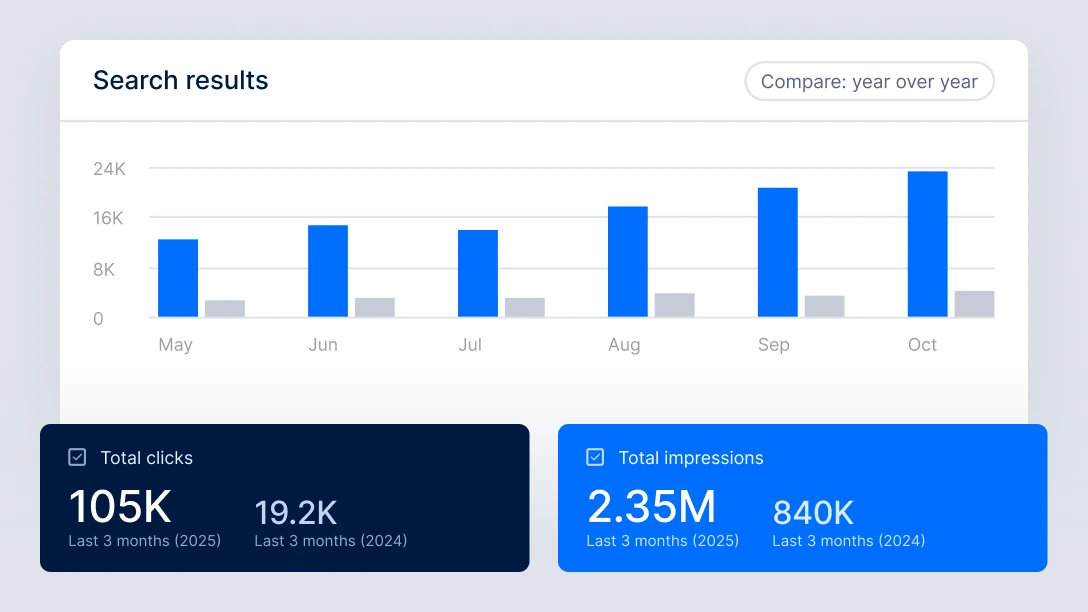The image size is (1088, 612).
Task: Toggle the Total impressions checkbox
Action: [x=595, y=457]
